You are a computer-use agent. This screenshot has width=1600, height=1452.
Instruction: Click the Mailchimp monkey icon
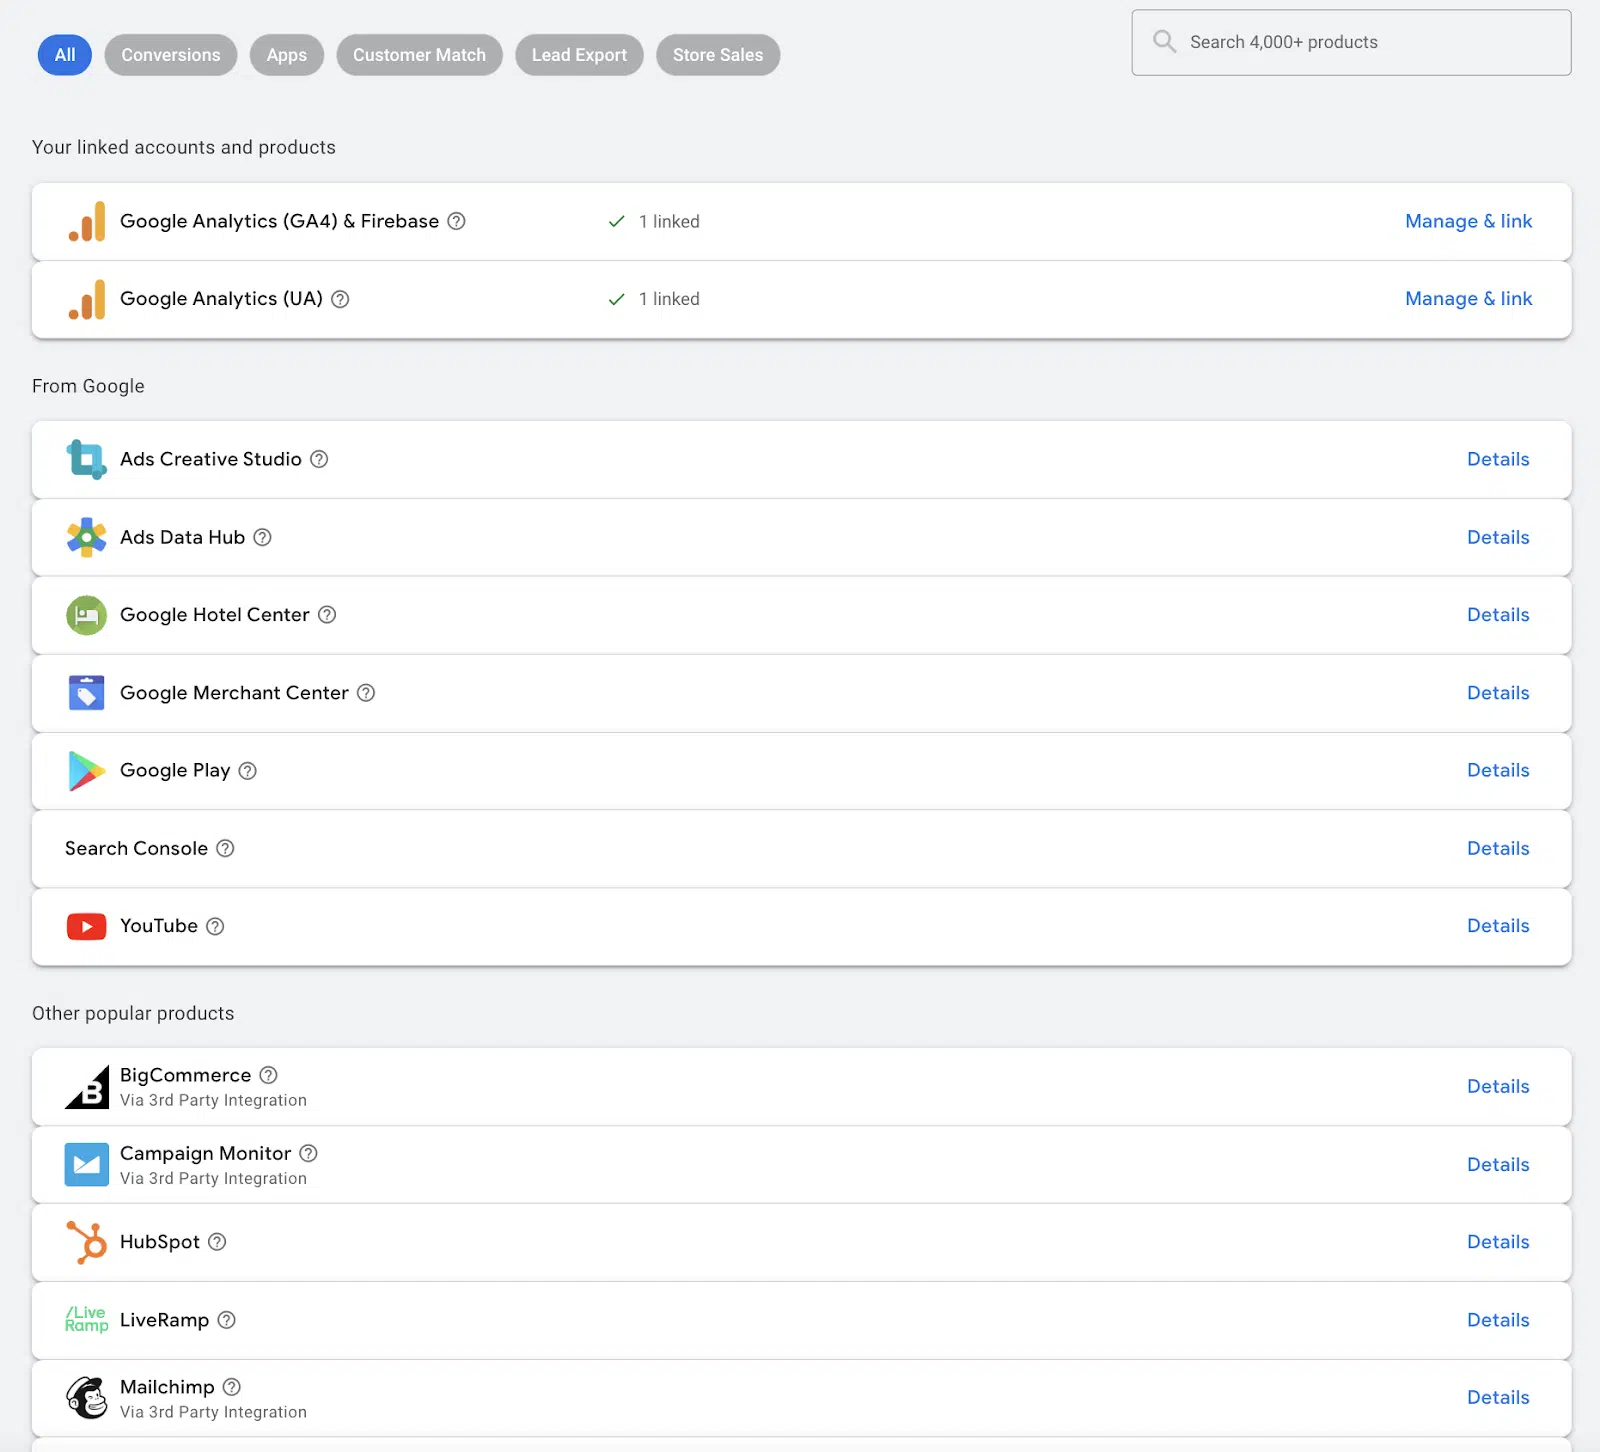tap(87, 1398)
